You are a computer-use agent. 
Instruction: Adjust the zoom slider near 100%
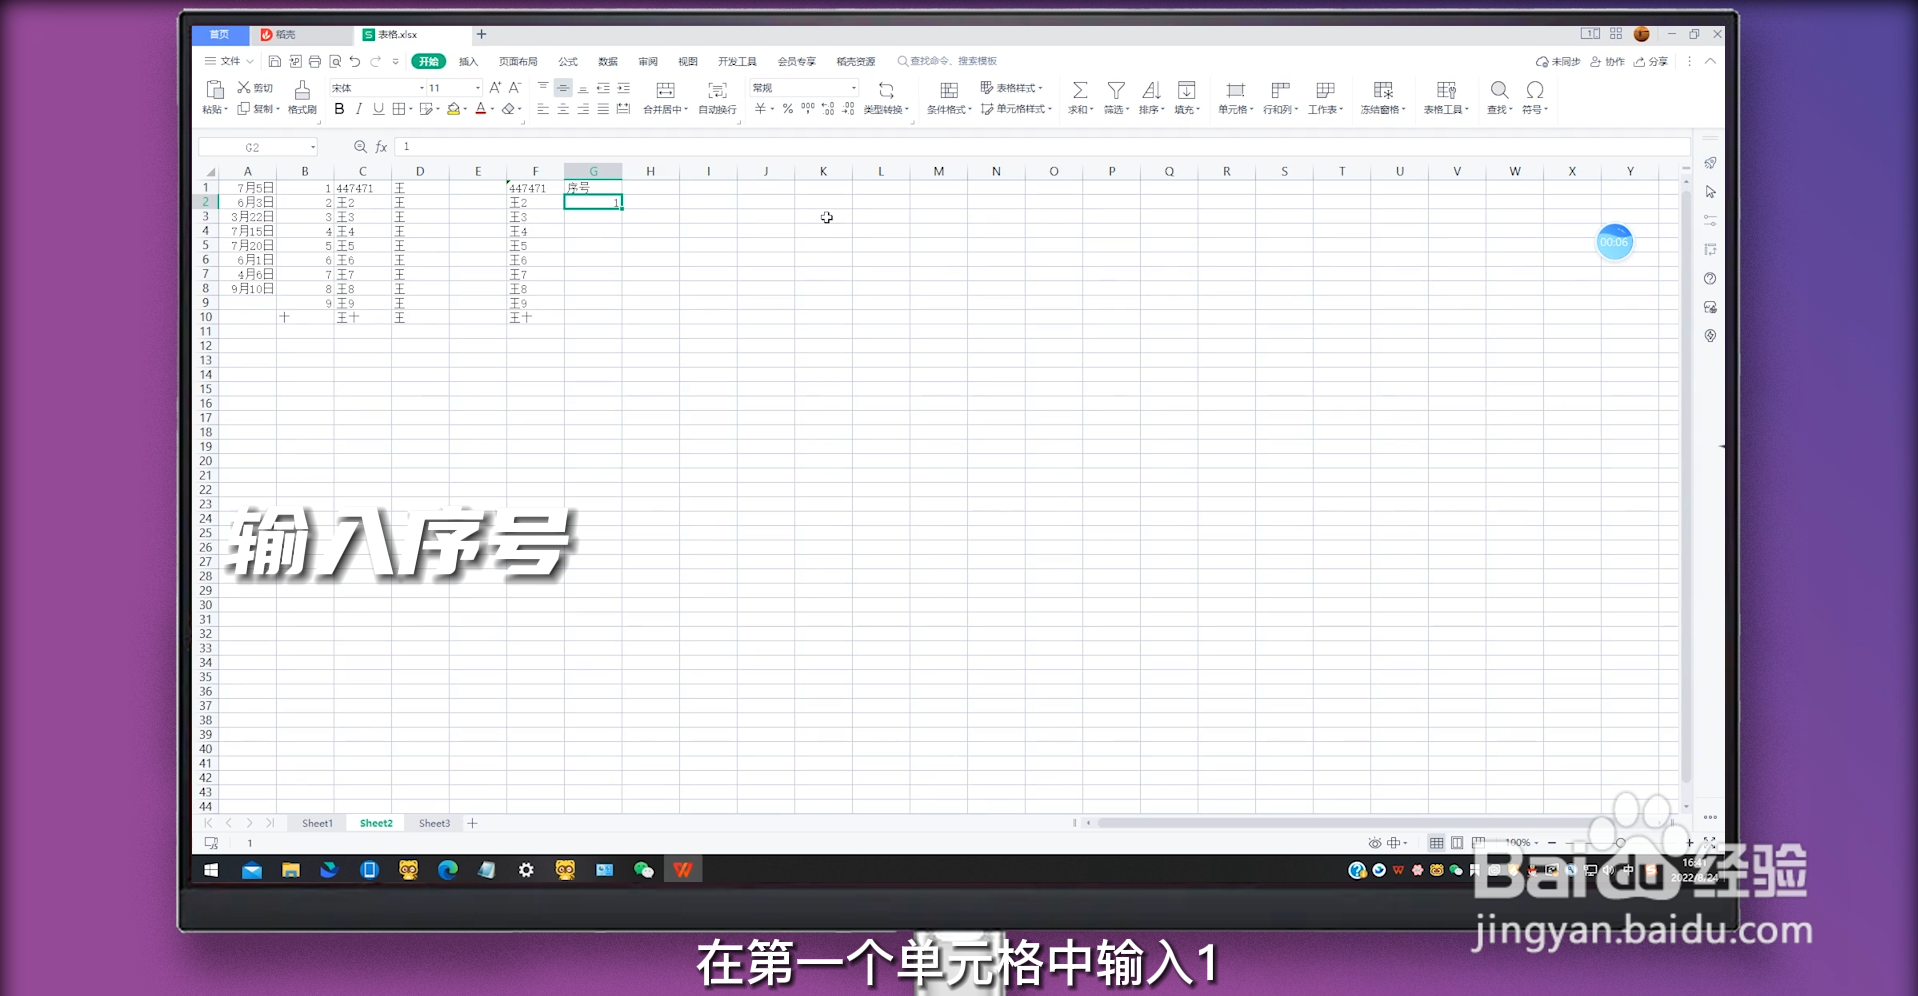point(1622,843)
